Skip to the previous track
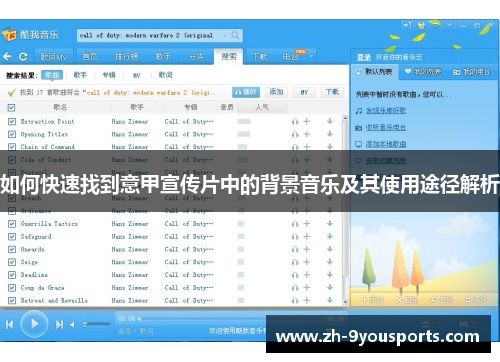 (9, 324)
